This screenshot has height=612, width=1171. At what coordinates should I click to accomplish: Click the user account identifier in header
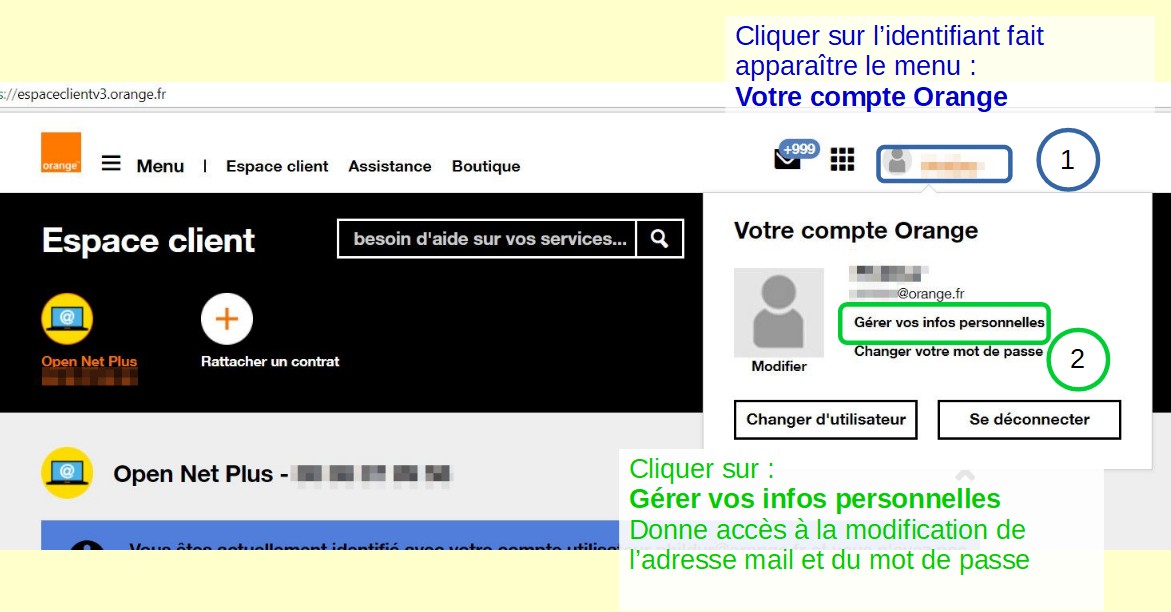pyautogui.click(x=944, y=164)
